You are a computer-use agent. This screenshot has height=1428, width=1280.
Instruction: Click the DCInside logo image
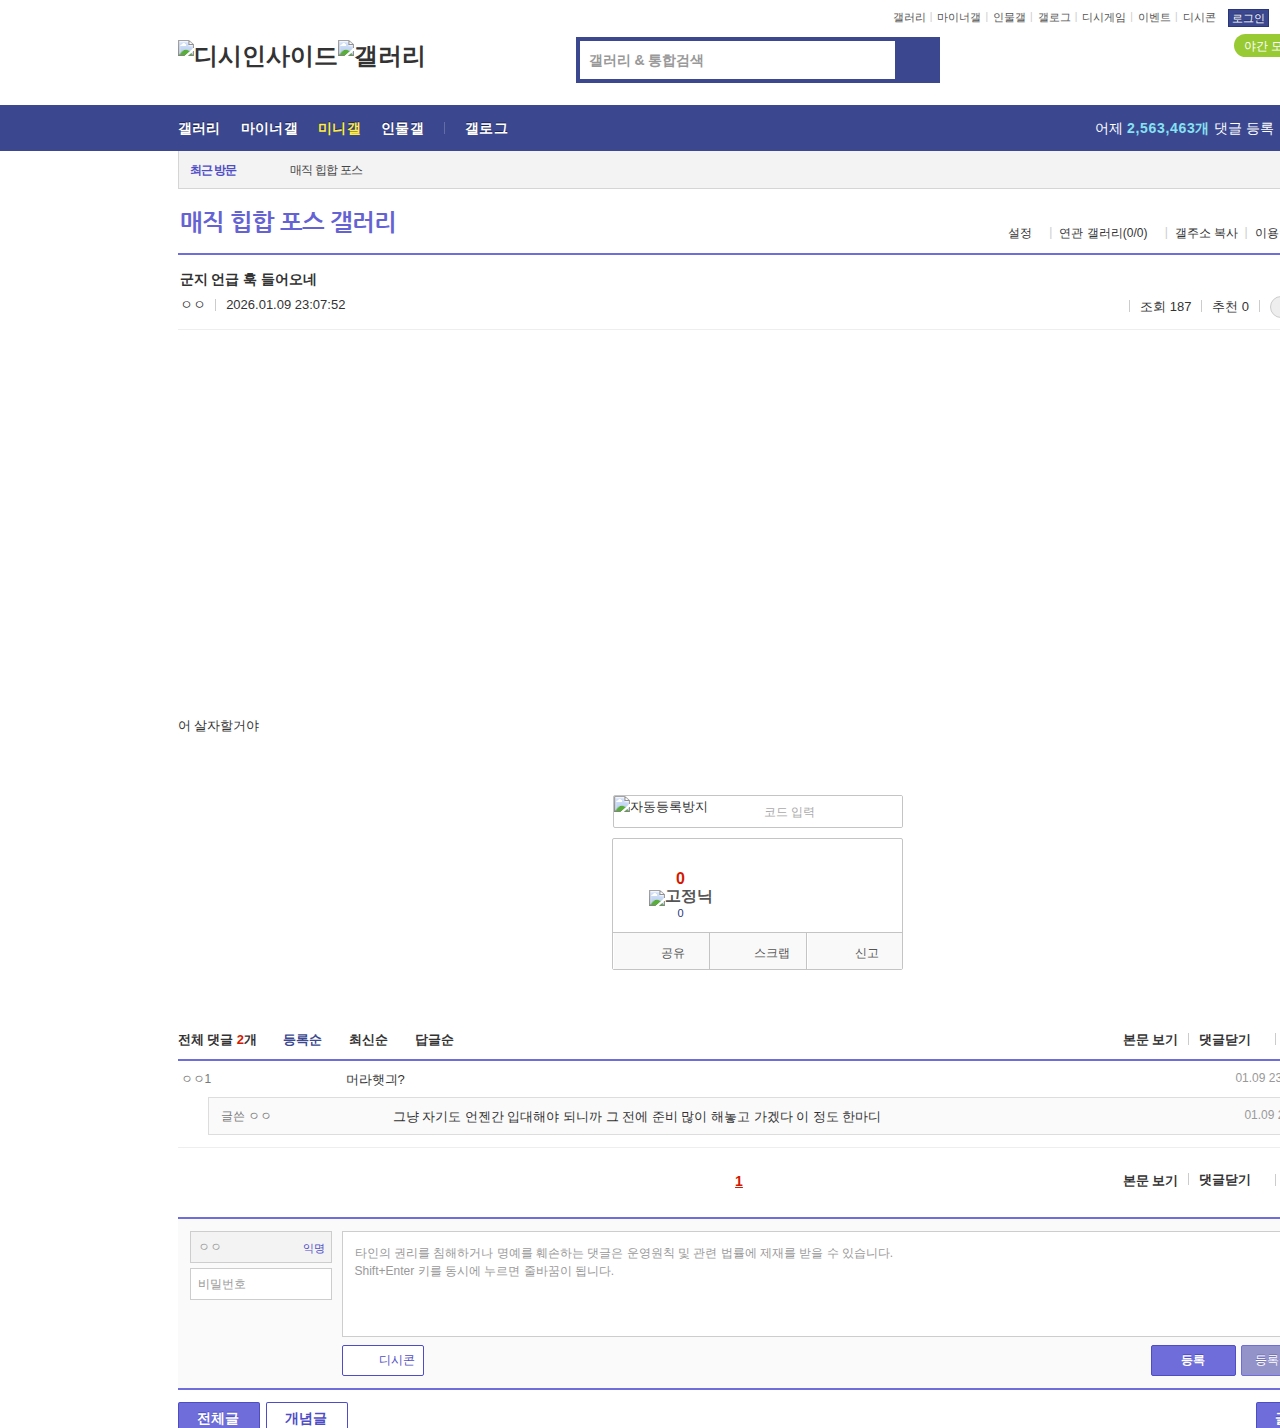coord(257,55)
